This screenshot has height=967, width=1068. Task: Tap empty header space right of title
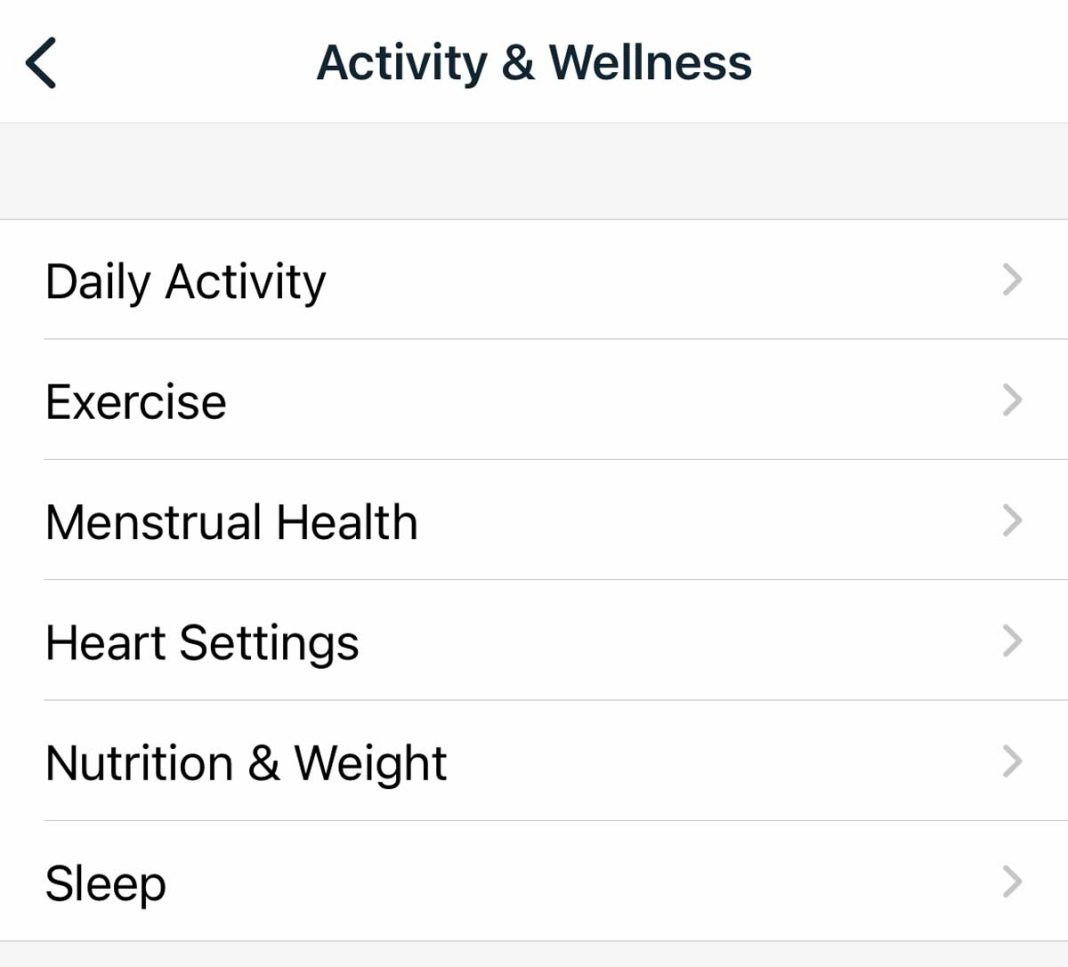pos(910,62)
